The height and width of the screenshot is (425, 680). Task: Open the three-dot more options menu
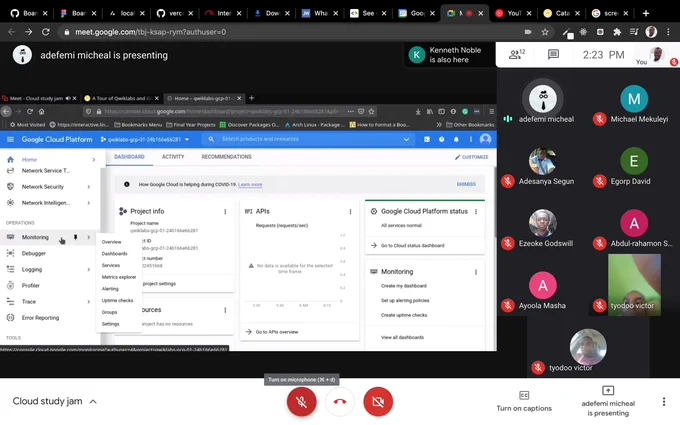click(664, 402)
